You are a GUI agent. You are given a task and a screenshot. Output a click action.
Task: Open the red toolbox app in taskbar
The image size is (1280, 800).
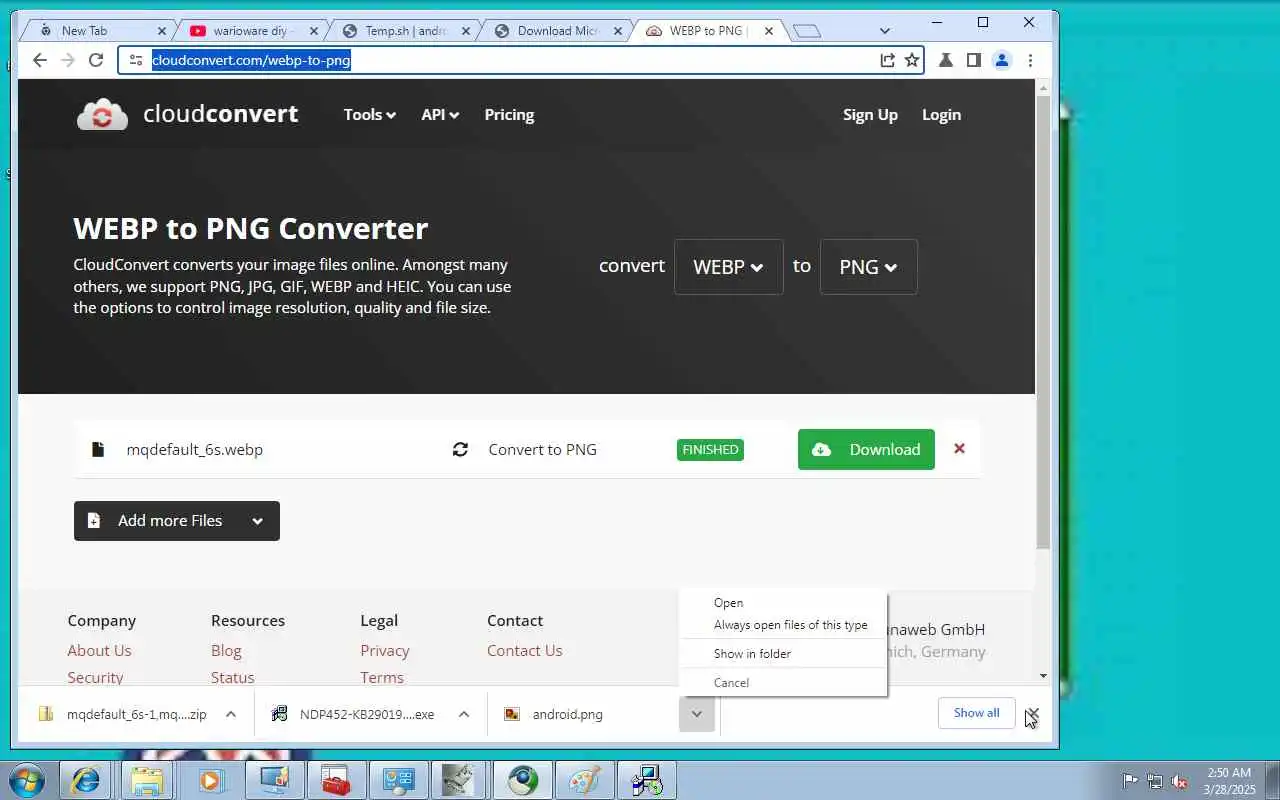335,780
